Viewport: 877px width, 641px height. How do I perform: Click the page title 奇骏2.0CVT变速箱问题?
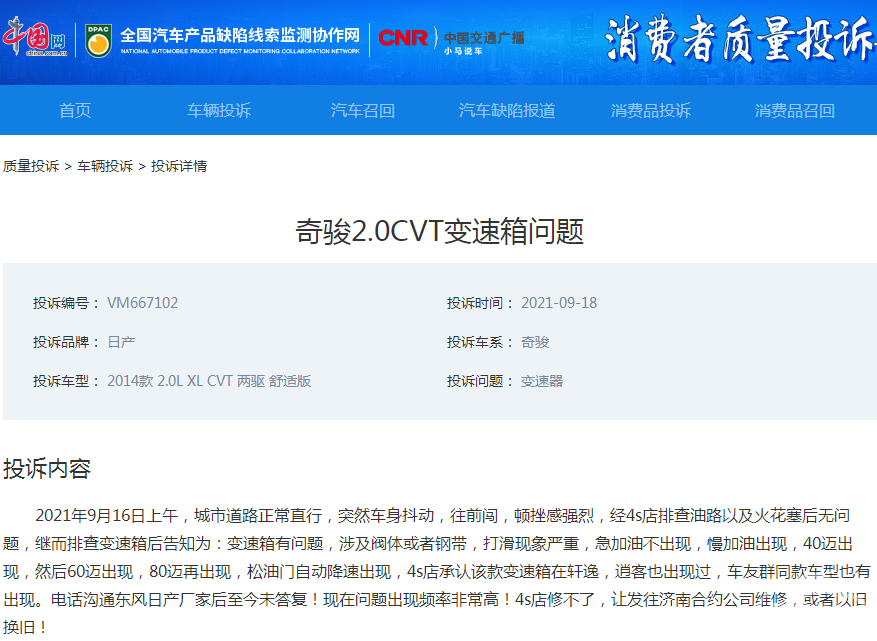(439, 232)
